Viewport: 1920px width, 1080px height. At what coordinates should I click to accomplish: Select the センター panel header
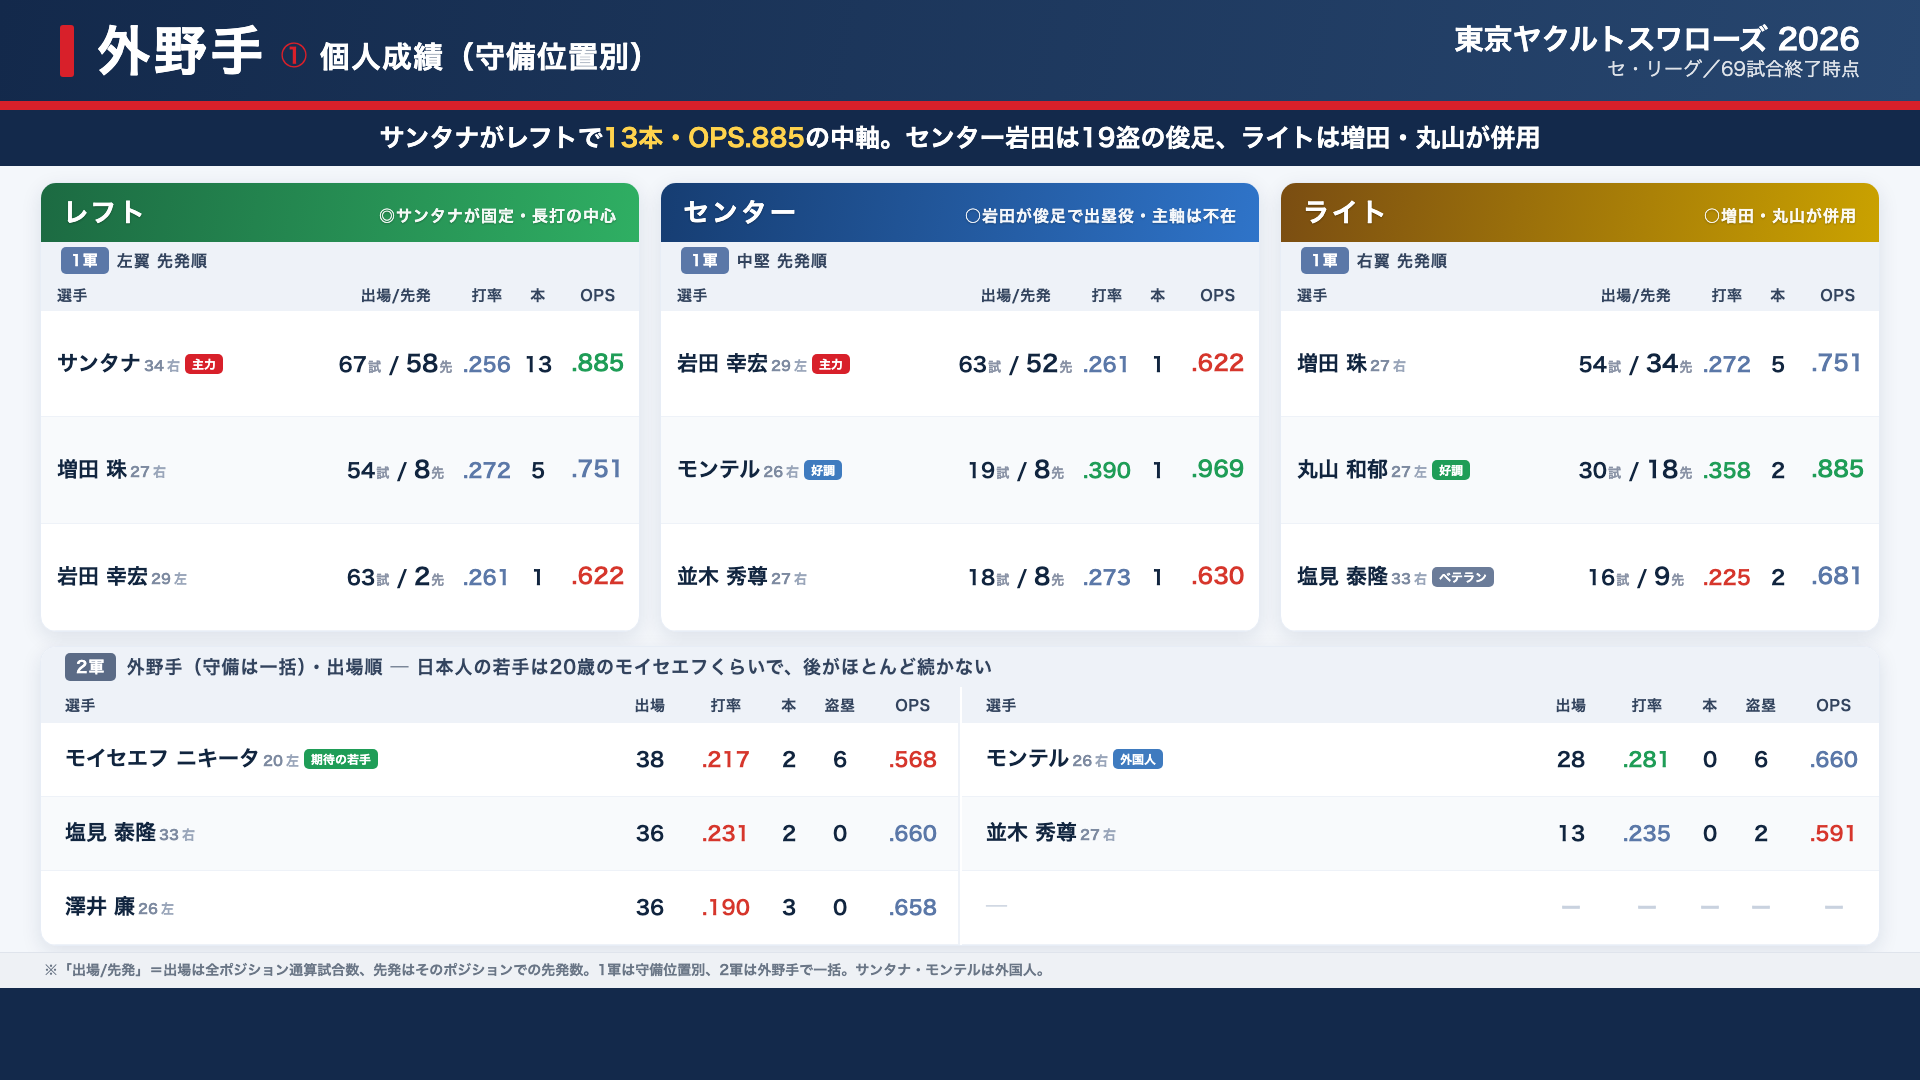pyautogui.click(x=960, y=212)
